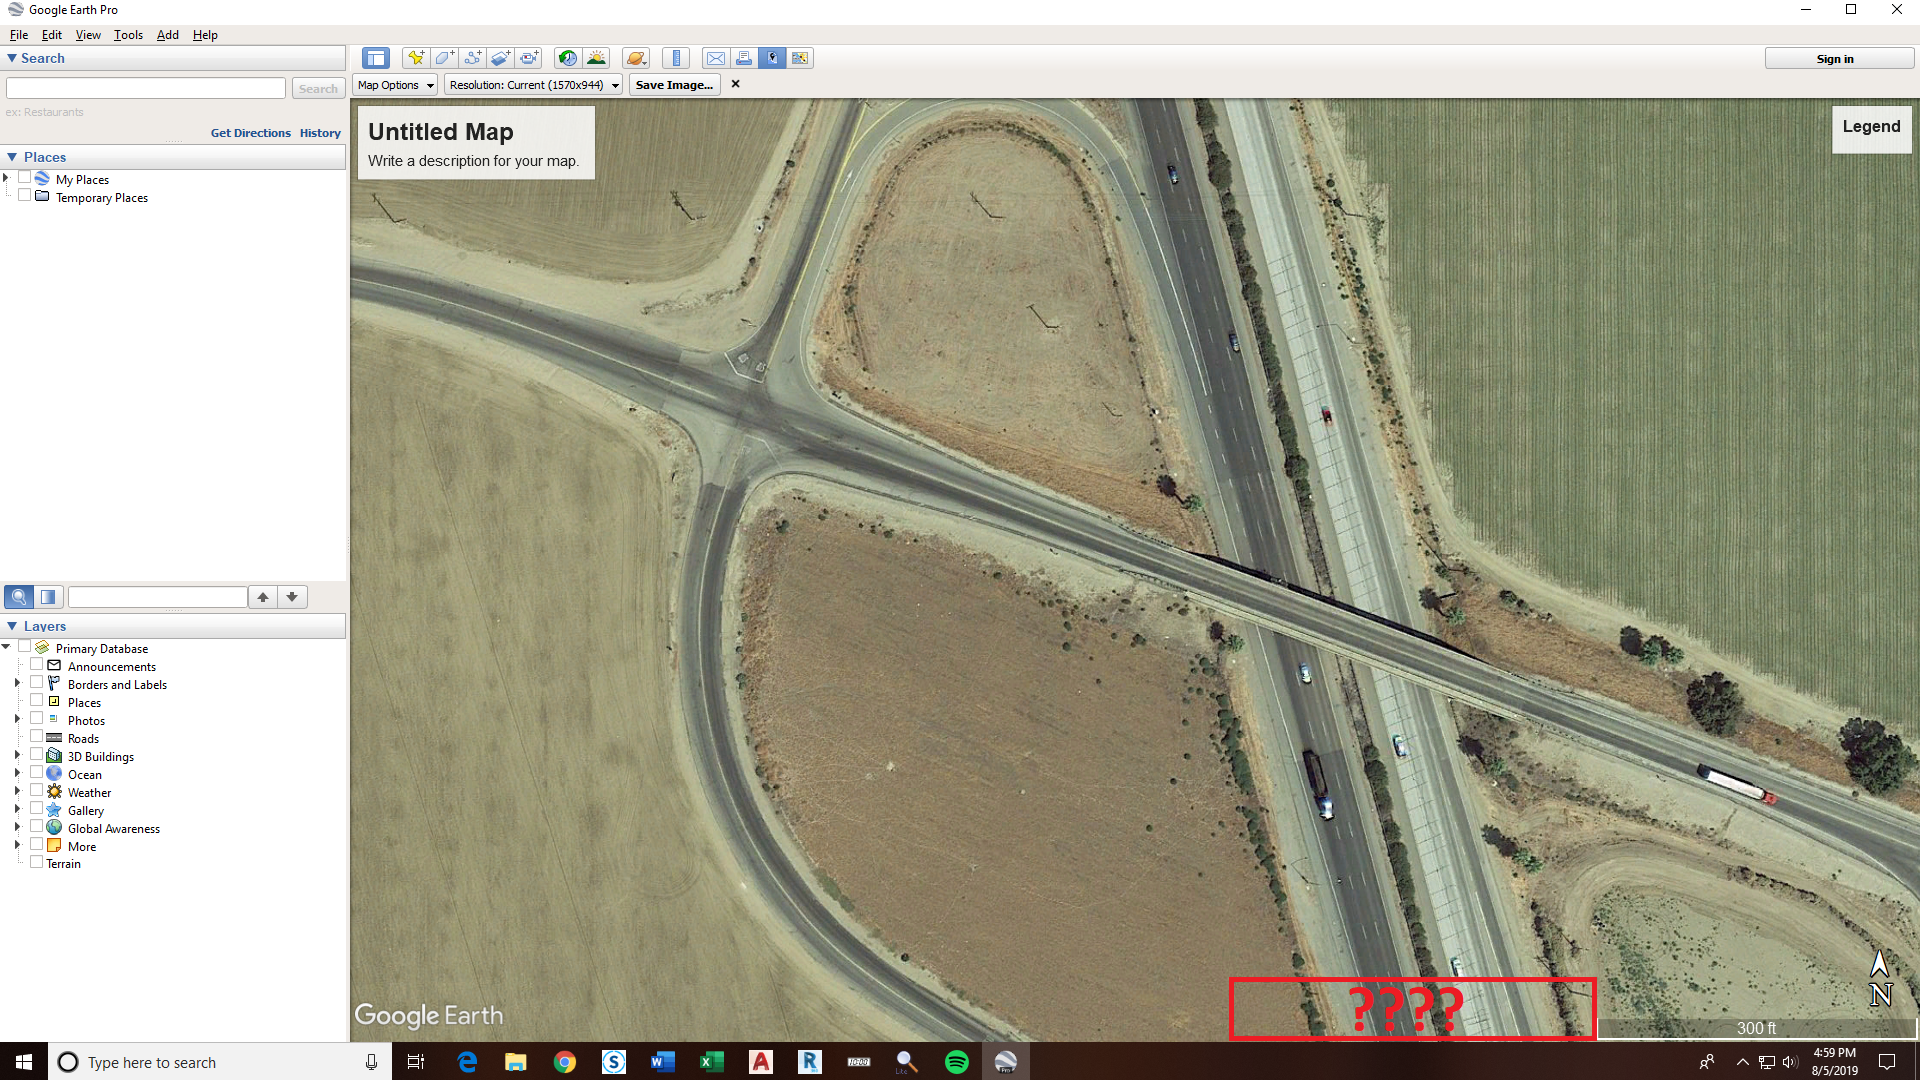Click the Add Placemark icon

click(417, 57)
